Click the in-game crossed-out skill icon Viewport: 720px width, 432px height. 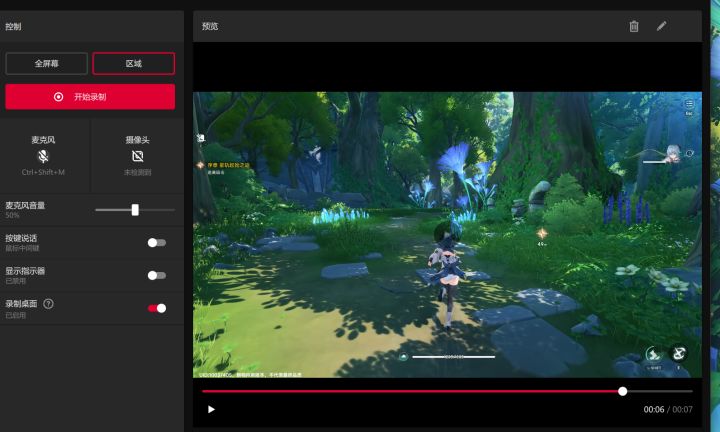tap(679, 353)
